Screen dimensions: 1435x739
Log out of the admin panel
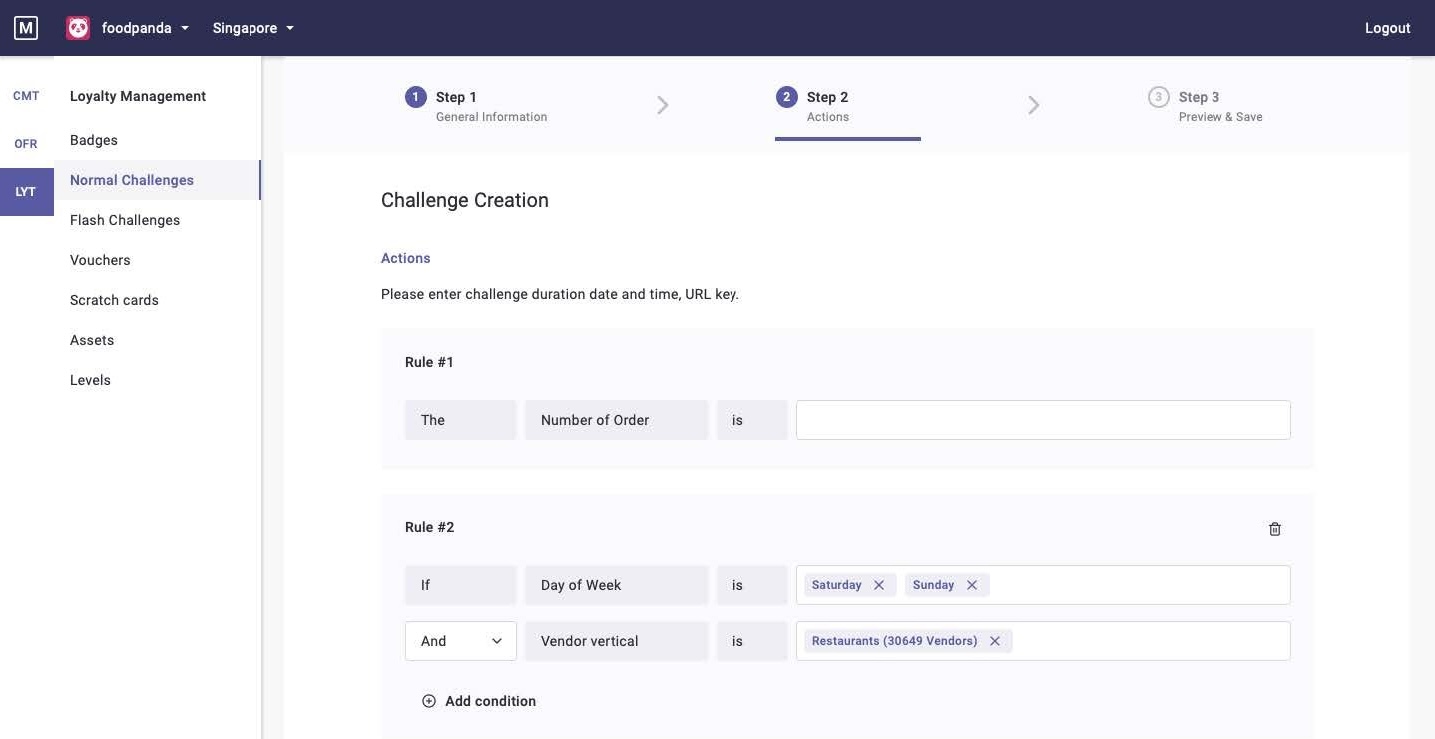(x=1388, y=27)
